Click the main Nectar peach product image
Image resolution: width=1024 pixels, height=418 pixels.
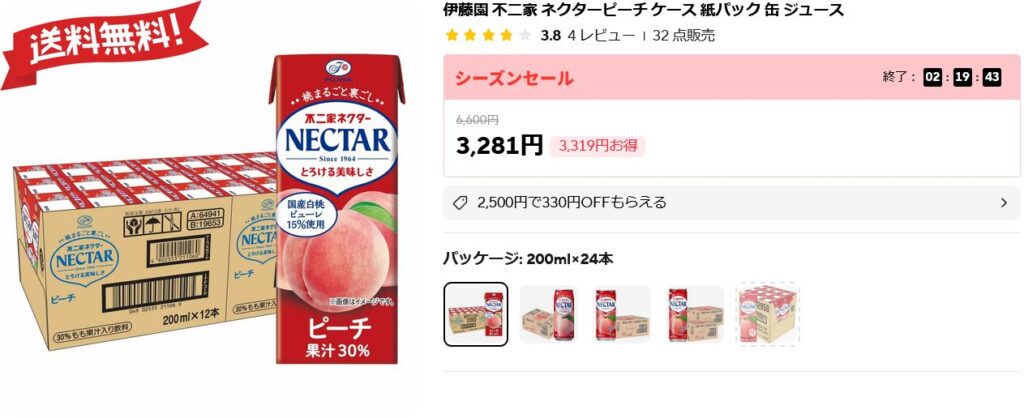pyautogui.click(x=210, y=215)
